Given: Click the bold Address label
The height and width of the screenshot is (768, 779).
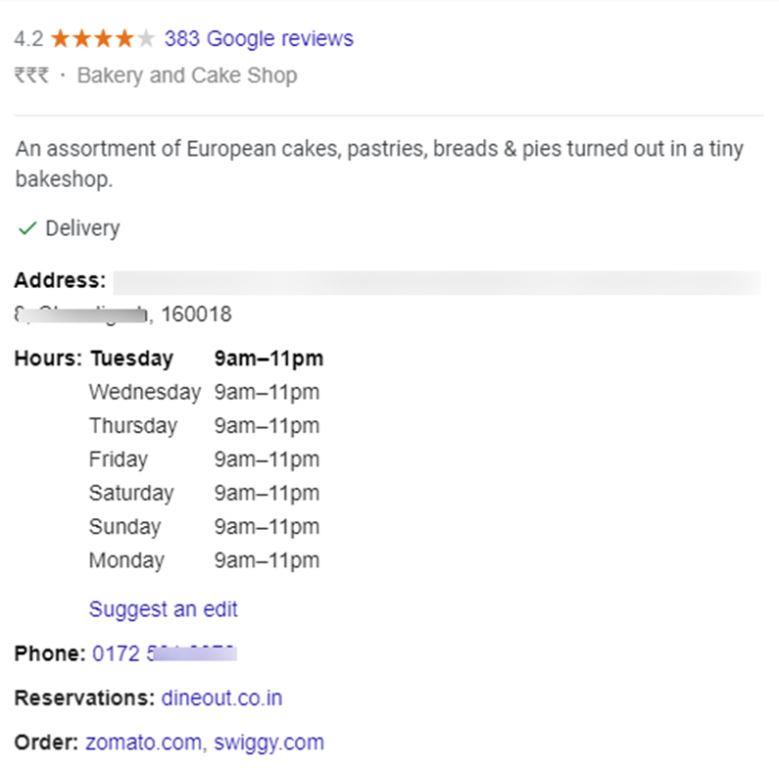Looking at the screenshot, I should click(x=59, y=280).
